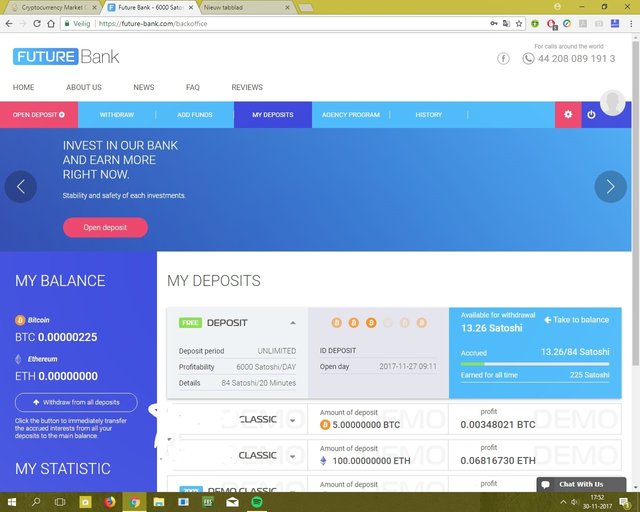Open the Chat With Us widget
640x512 pixels.
pyautogui.click(x=581, y=485)
